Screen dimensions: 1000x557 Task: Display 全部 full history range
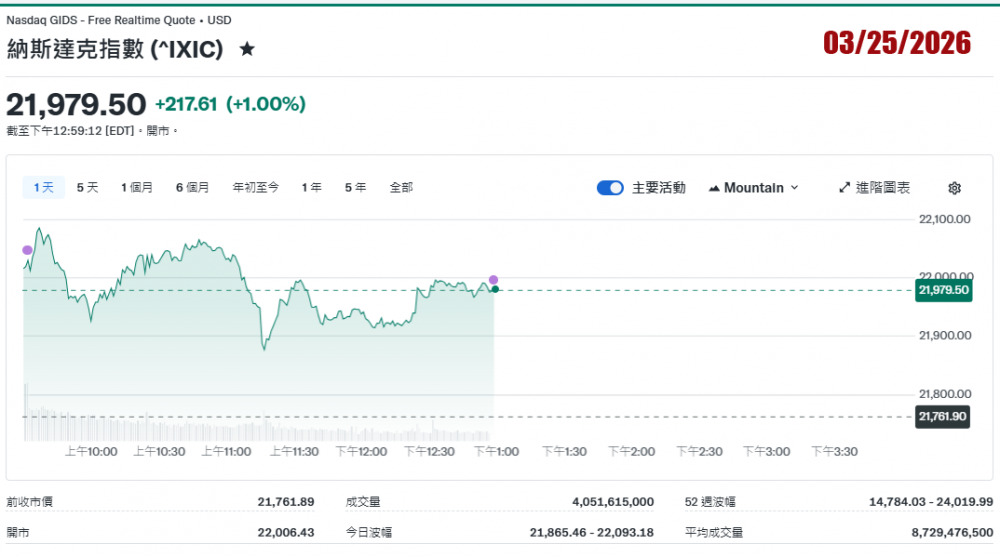coord(401,187)
